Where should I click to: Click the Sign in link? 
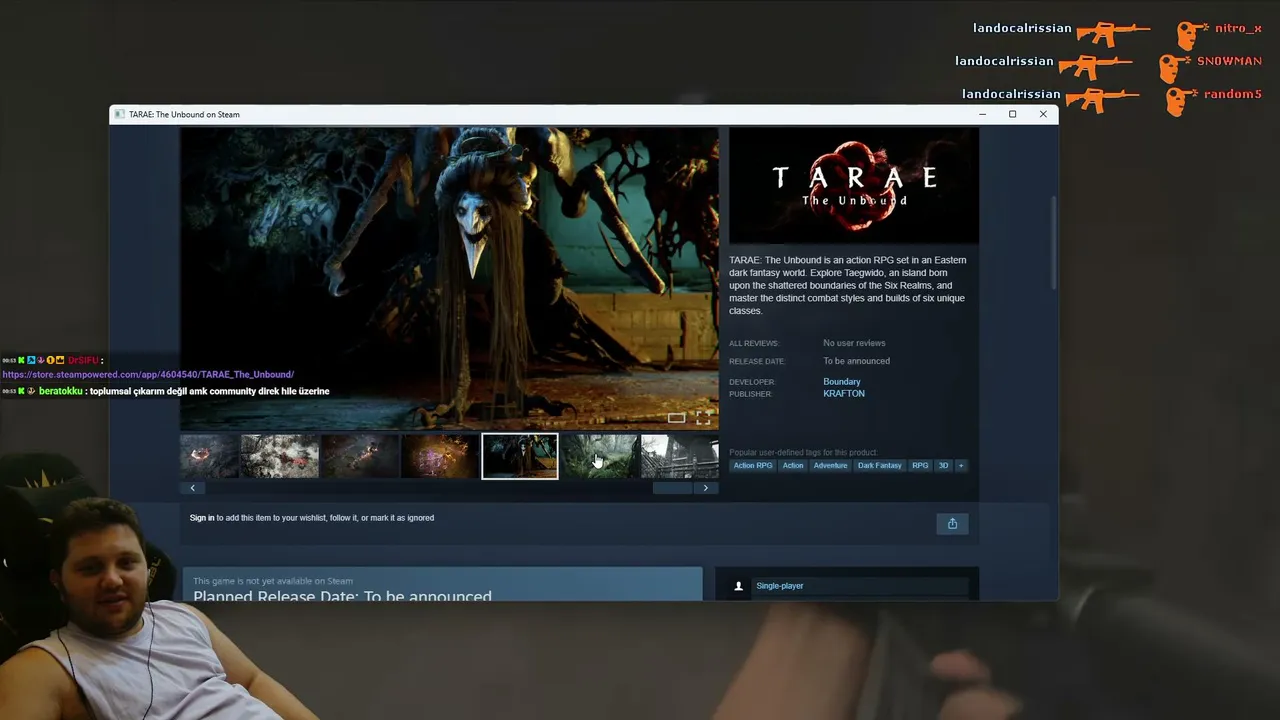(202, 518)
